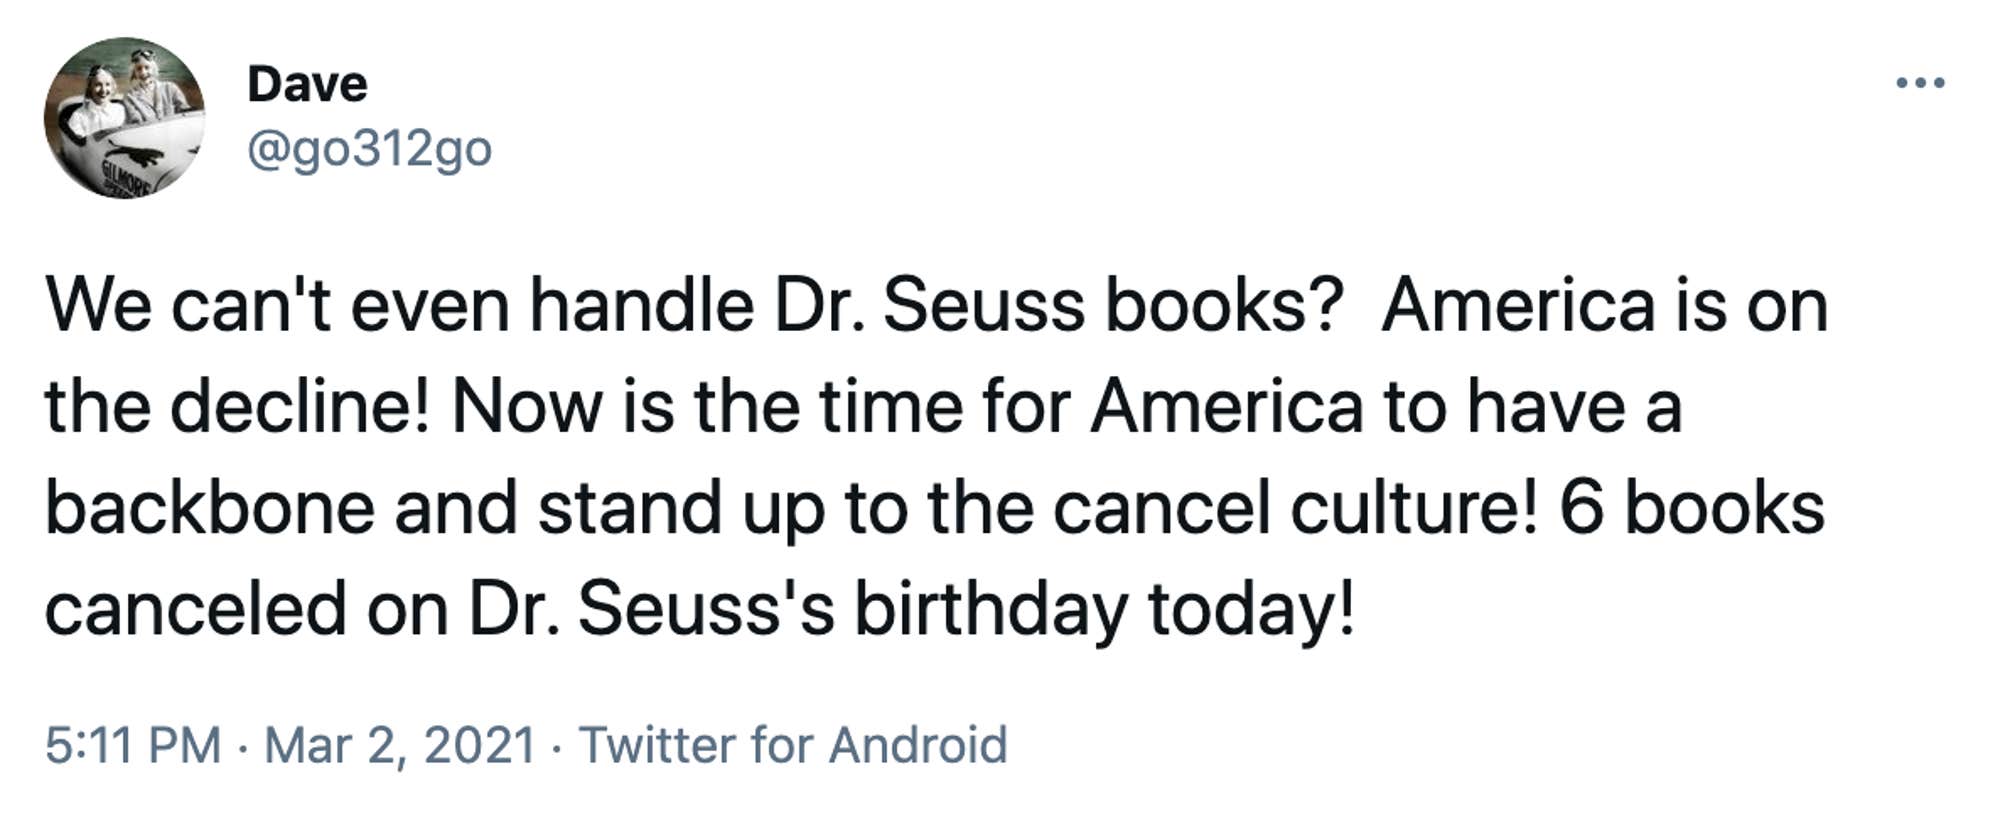Open the profile via display name Dave
Viewport: 2000px width, 820px height.
(x=307, y=84)
